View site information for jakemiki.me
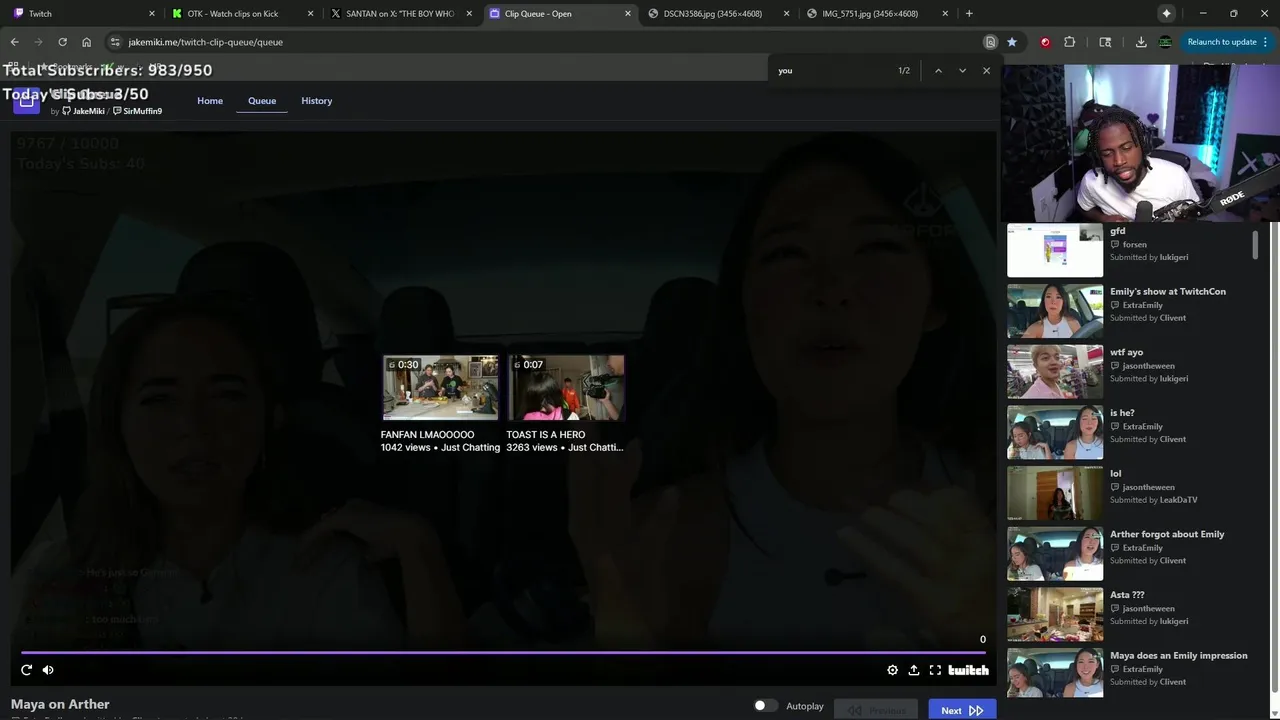The image size is (1280, 720). 115,42
